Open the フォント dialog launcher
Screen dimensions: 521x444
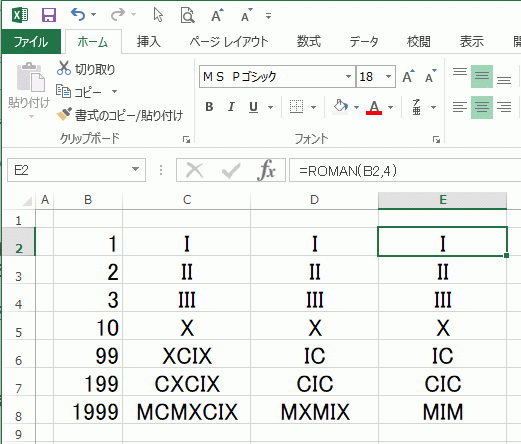(436, 140)
